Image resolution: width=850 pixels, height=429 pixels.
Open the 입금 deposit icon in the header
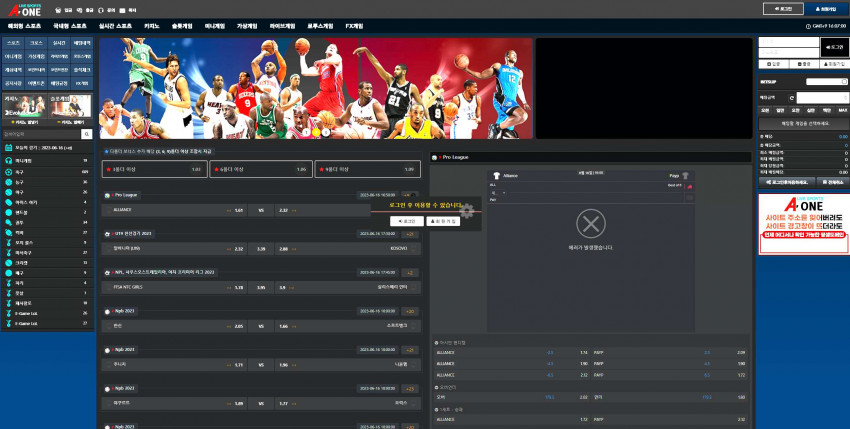(x=58, y=10)
